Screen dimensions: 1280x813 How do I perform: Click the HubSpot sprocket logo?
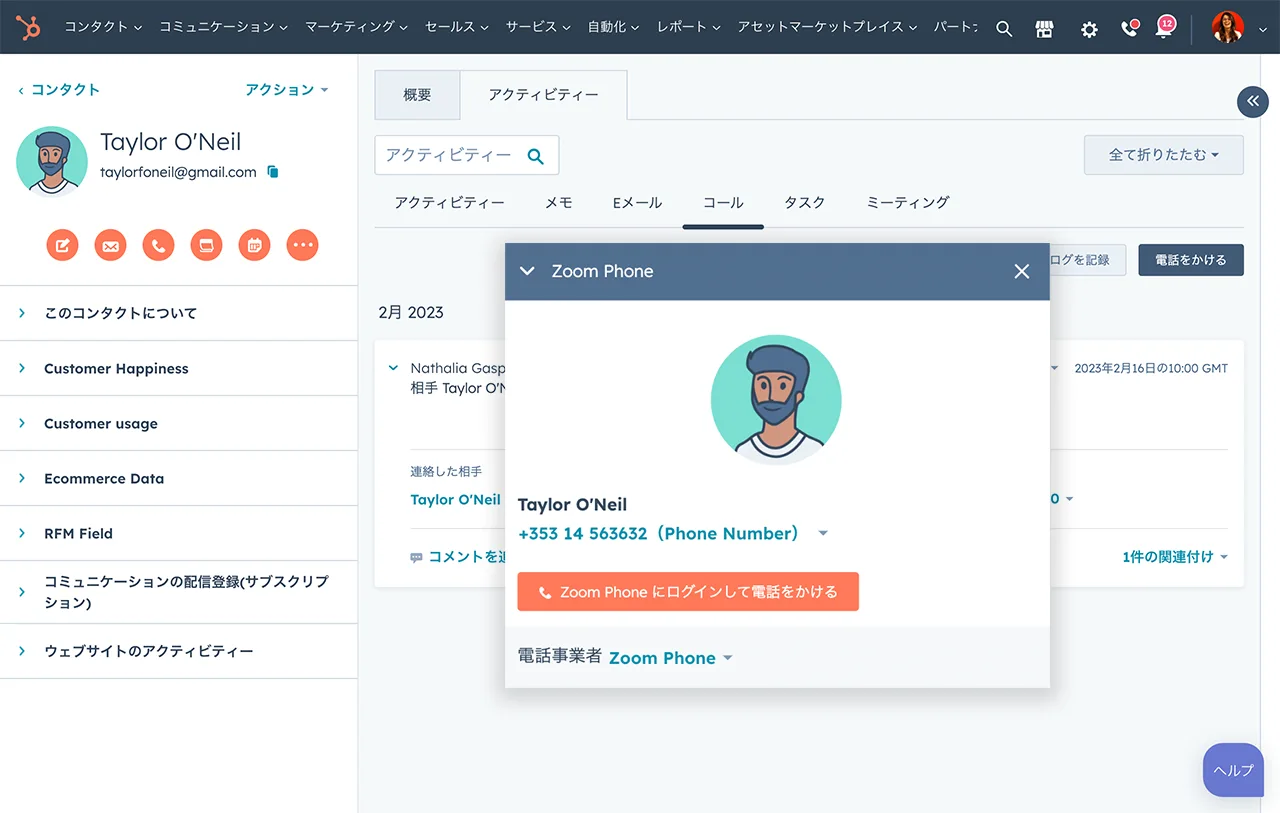[x=28, y=27]
